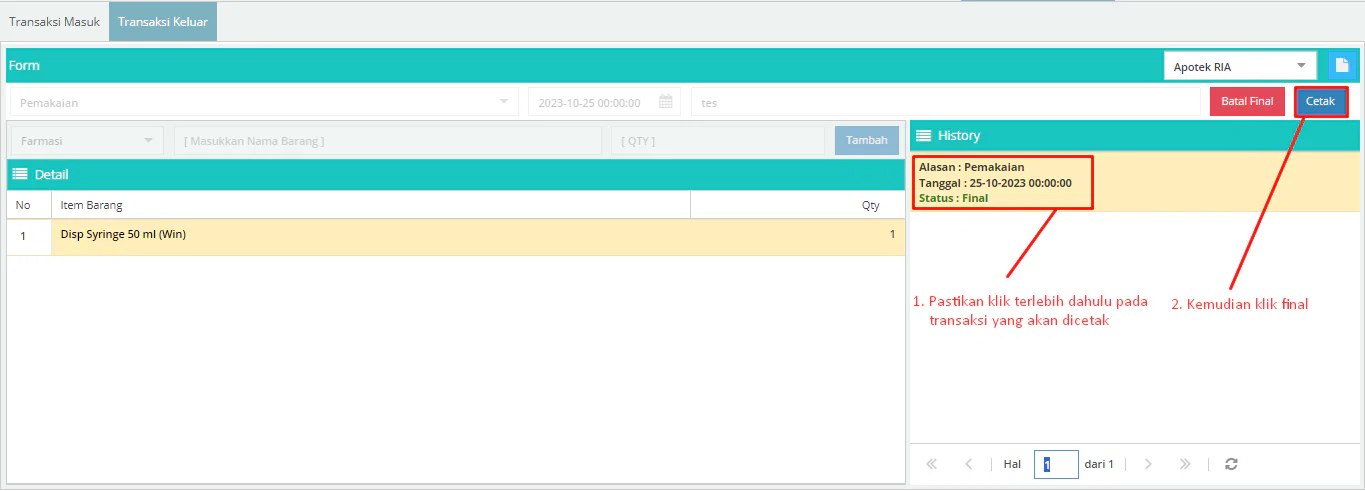Click the history page number box

tap(1055, 464)
